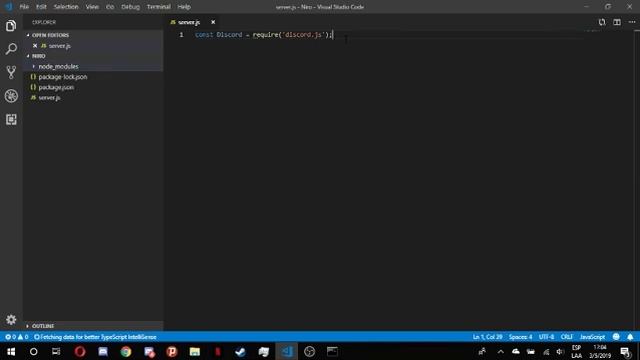Click in line 1 of the code editor
The width and height of the screenshot is (640, 360).
(263, 35)
